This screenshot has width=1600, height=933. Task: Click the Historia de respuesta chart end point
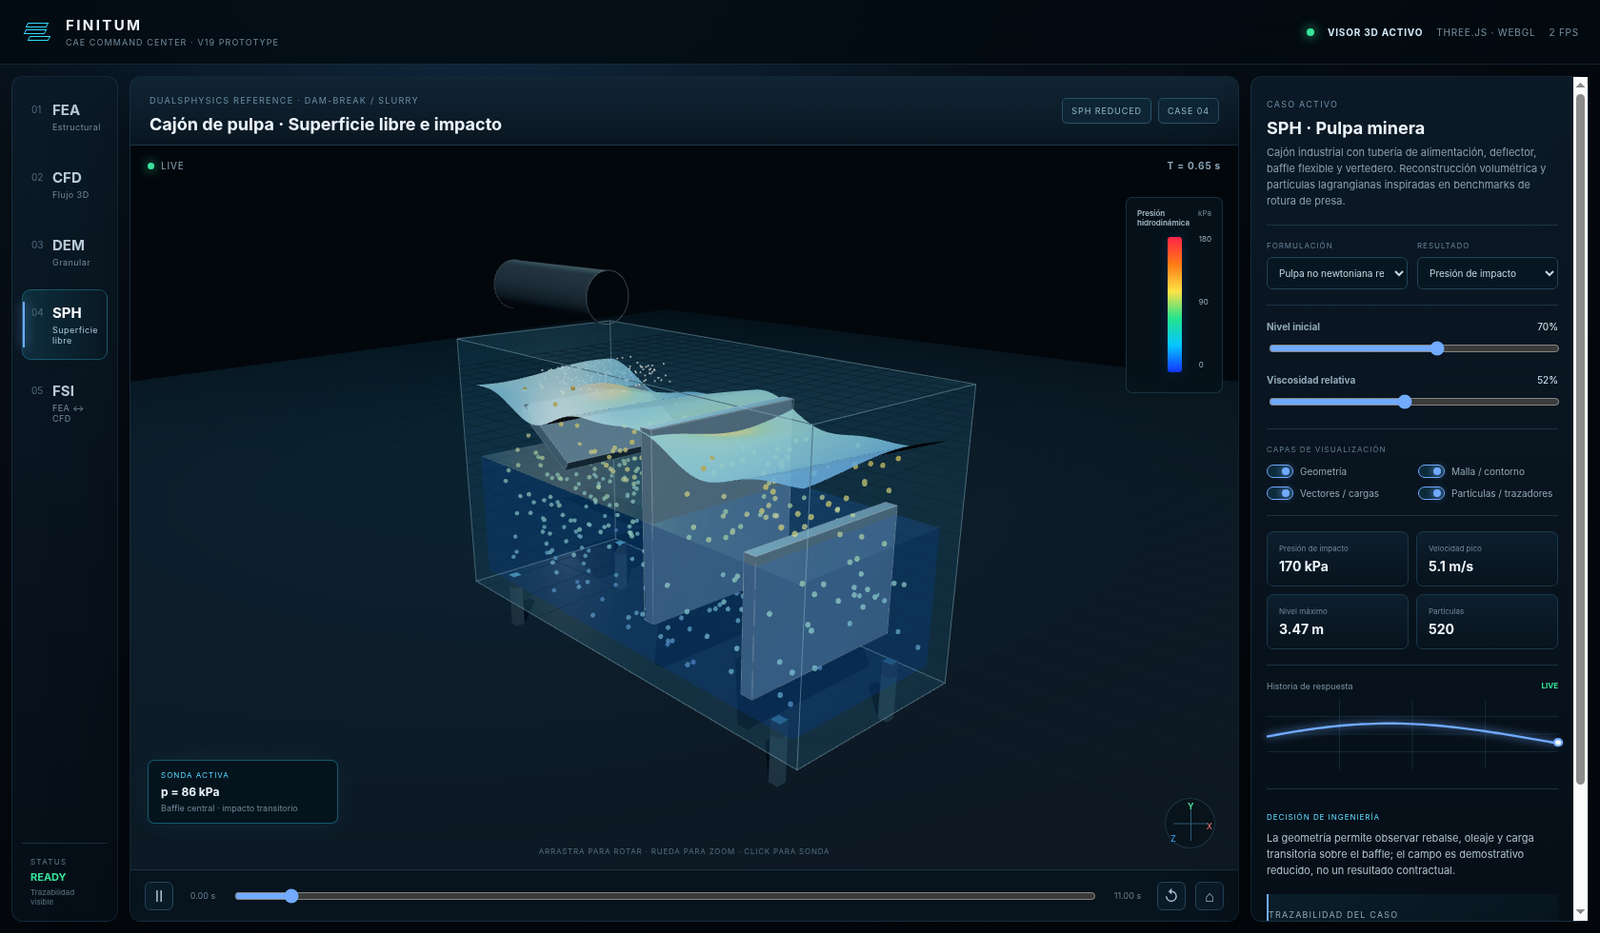[1558, 742]
